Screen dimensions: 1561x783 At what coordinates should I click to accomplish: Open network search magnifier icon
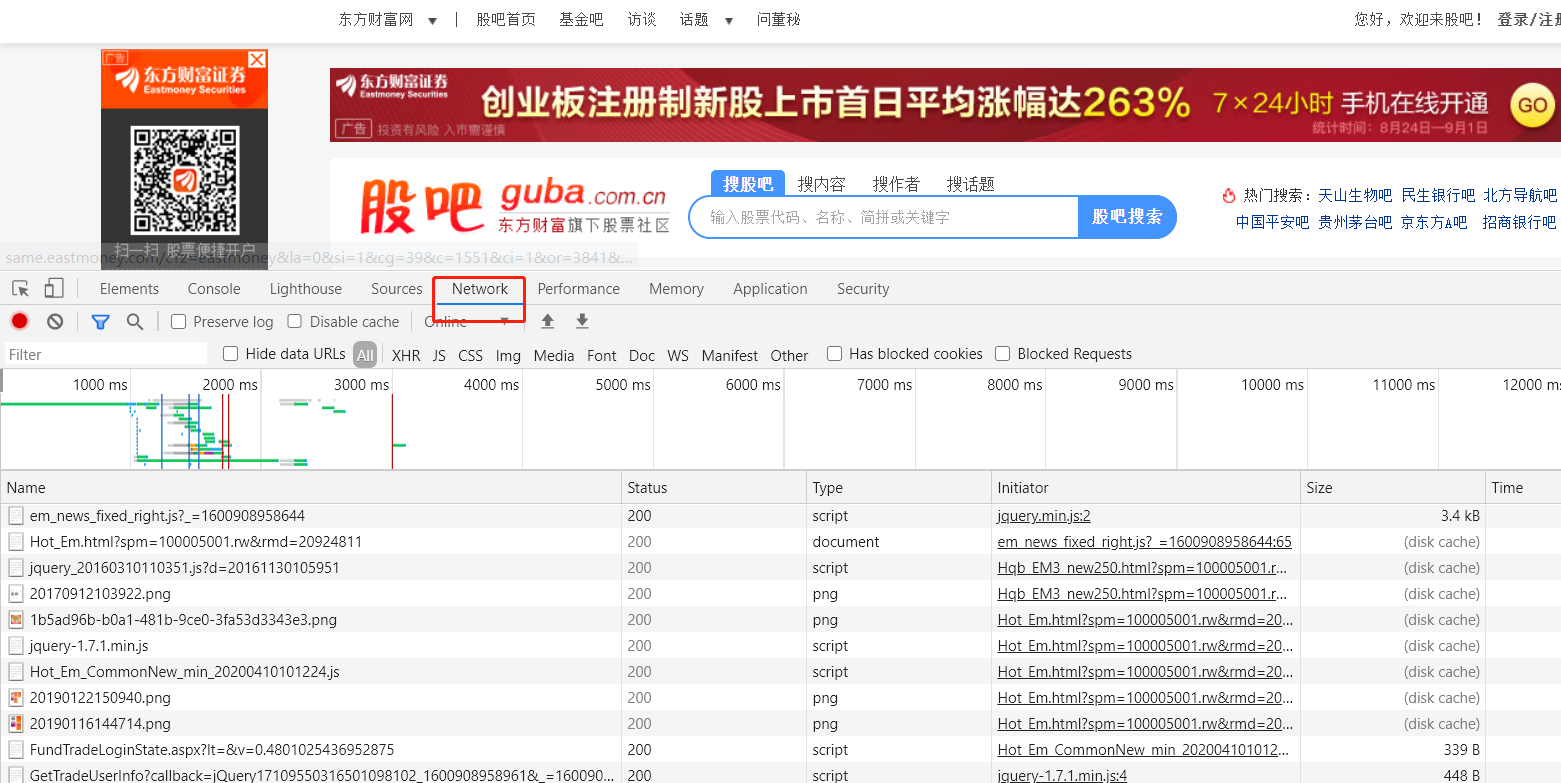[x=135, y=321]
